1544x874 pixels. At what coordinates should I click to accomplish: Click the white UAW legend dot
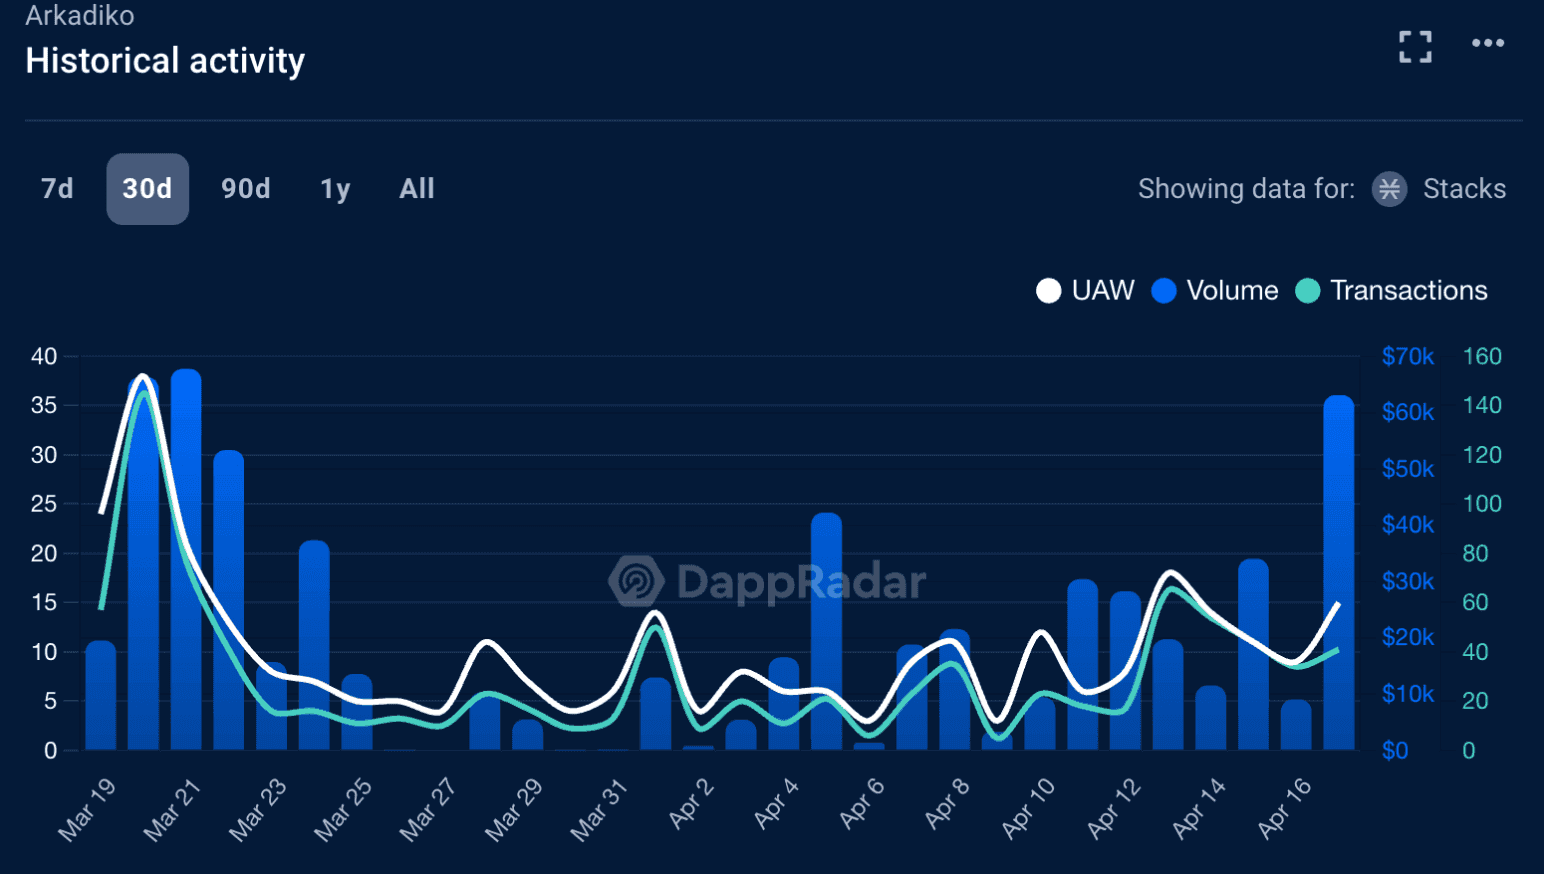point(1048,291)
